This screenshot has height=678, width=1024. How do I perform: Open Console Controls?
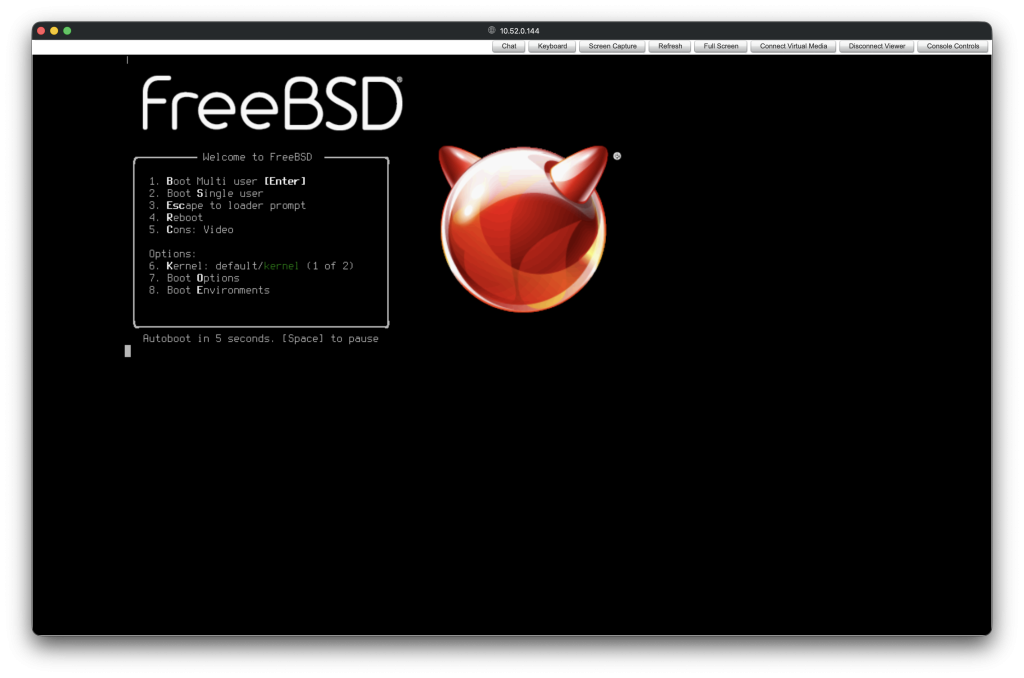tap(952, 45)
